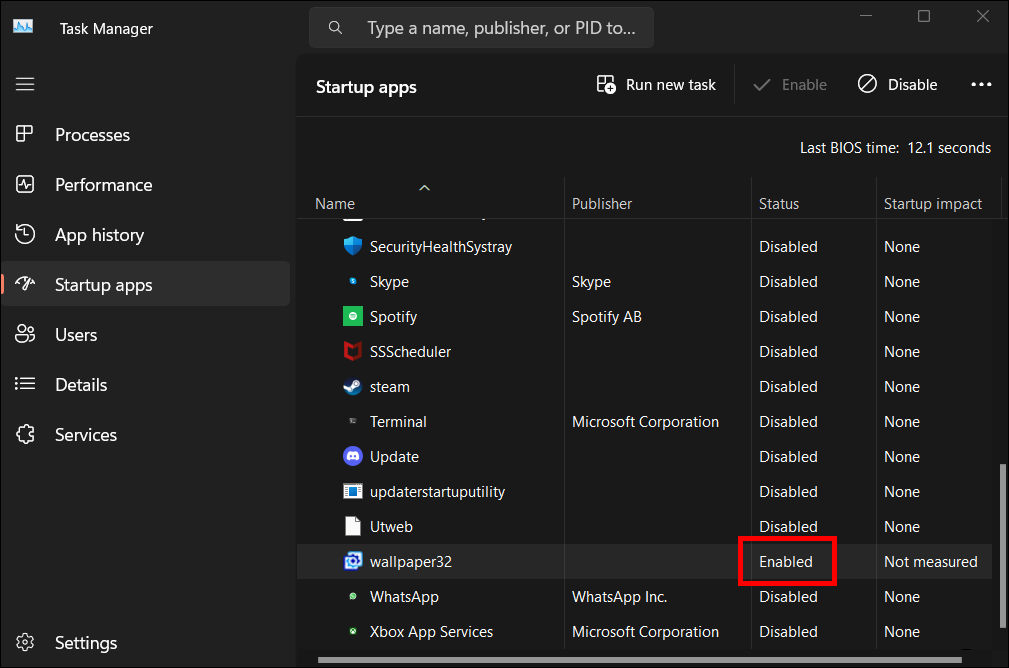Click the SecurityHealthSystray shield icon
Image resolution: width=1009 pixels, height=668 pixels.
coord(353,246)
